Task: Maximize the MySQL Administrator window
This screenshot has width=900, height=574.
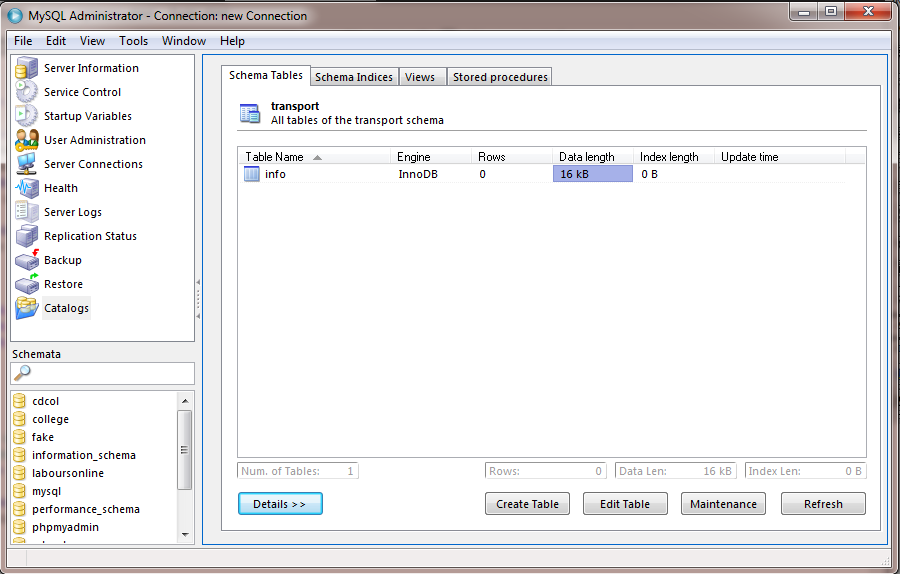Action: point(831,11)
